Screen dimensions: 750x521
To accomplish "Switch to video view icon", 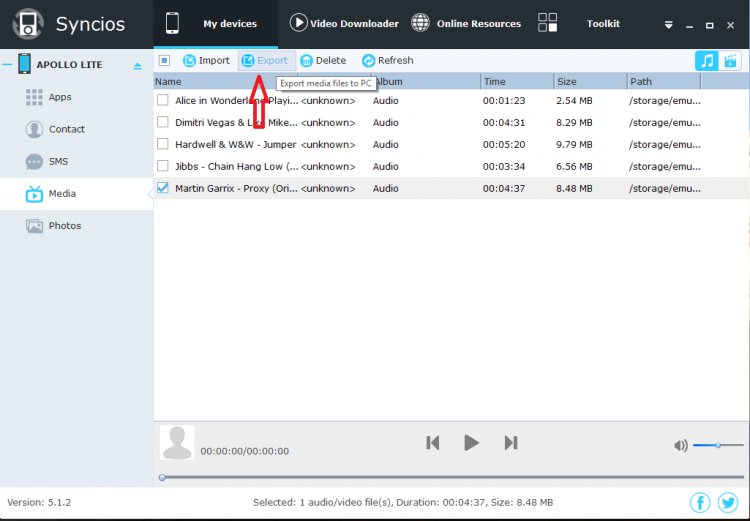I will point(732,61).
